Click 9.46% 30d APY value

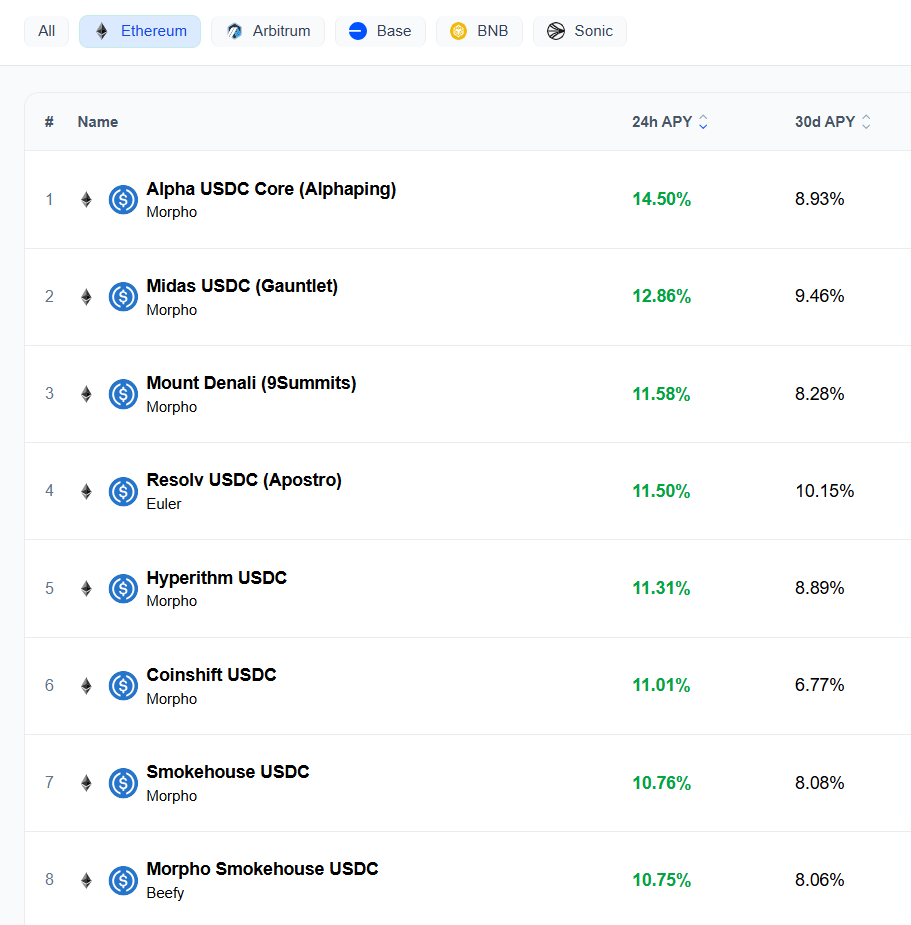coord(820,296)
